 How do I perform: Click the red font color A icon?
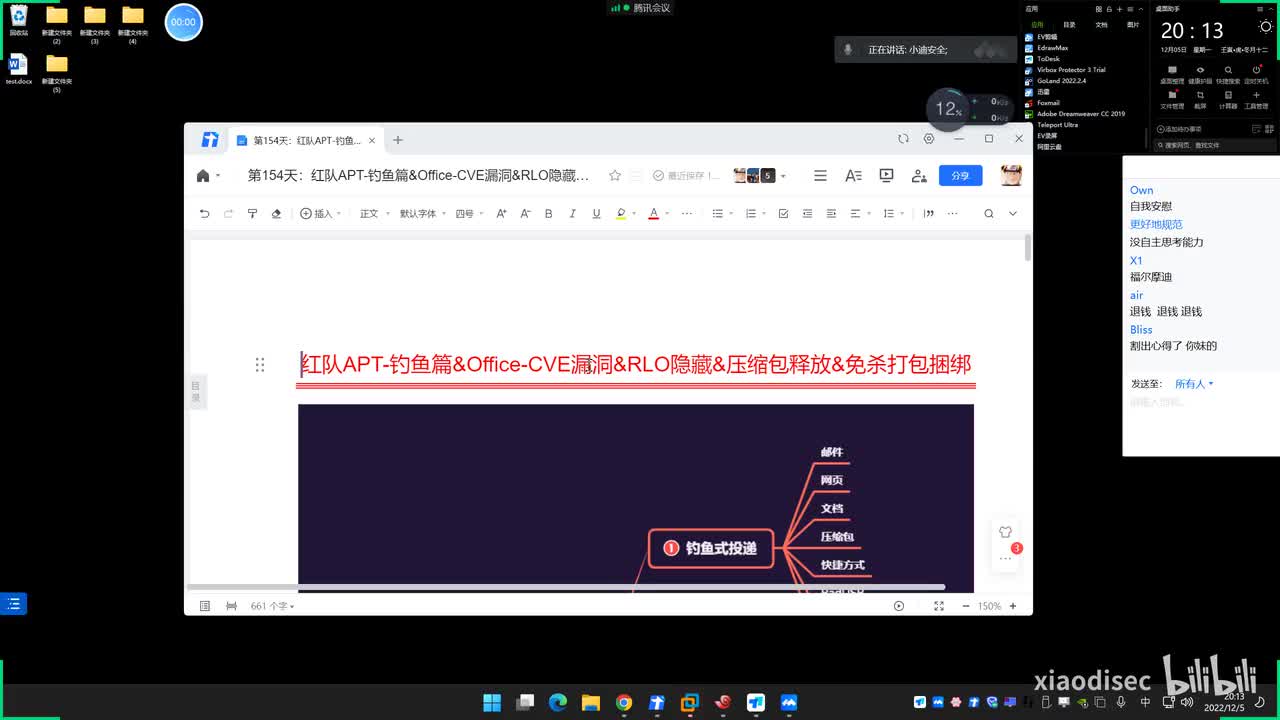(653, 213)
